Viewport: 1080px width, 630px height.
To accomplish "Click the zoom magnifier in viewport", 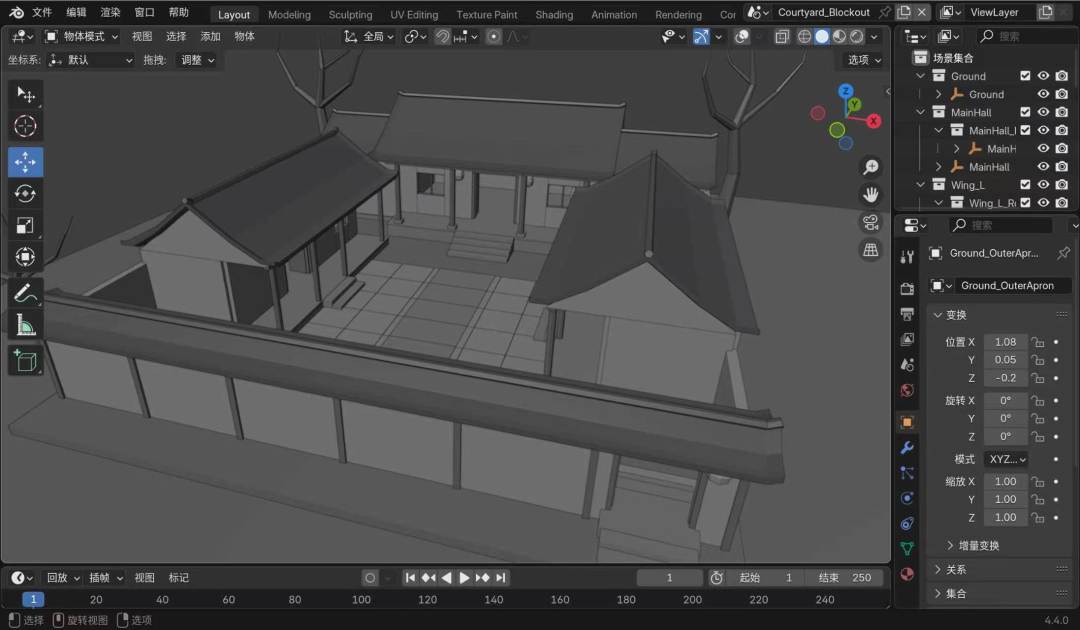I will coord(871,167).
